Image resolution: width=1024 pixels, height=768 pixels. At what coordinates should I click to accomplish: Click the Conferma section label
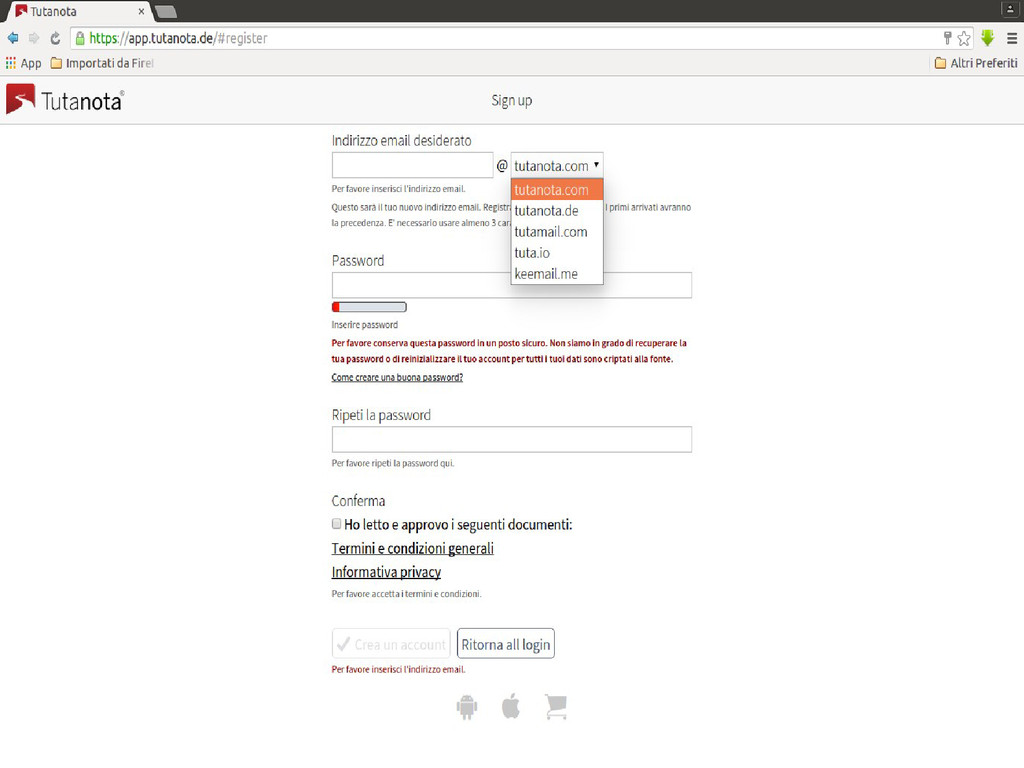[358, 501]
